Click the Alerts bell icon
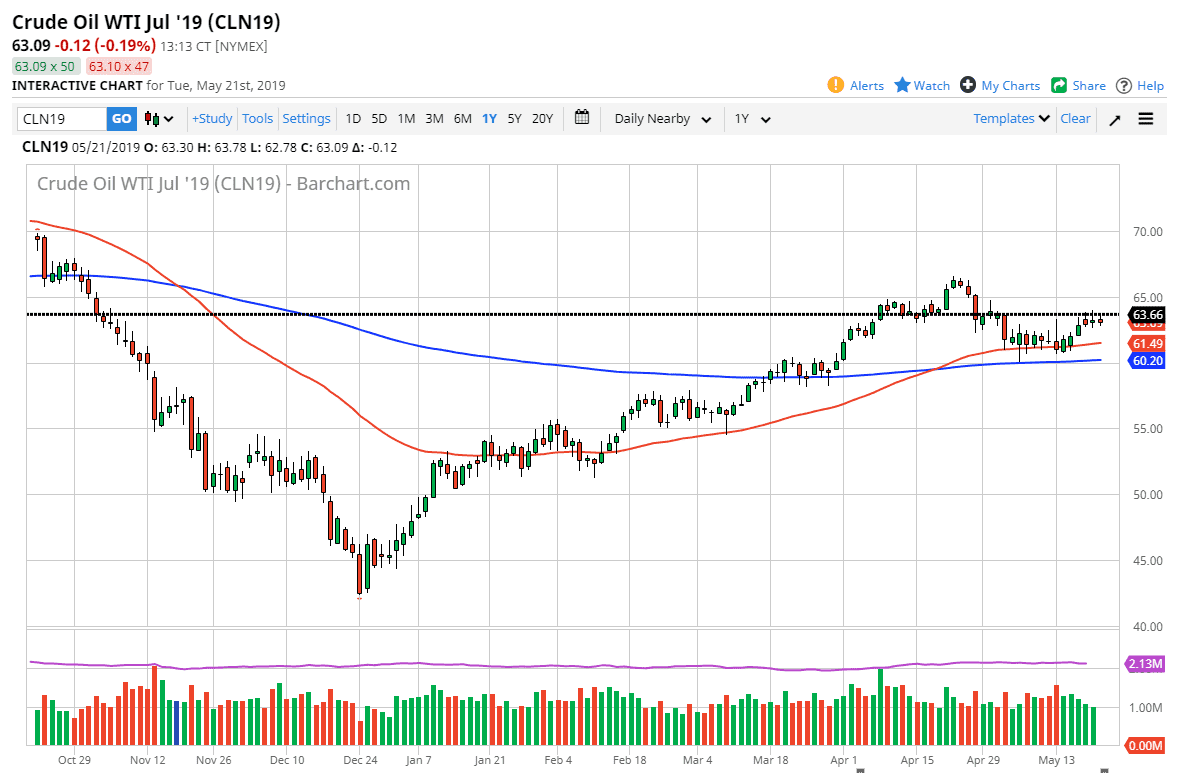The image size is (1183, 773). coord(836,85)
